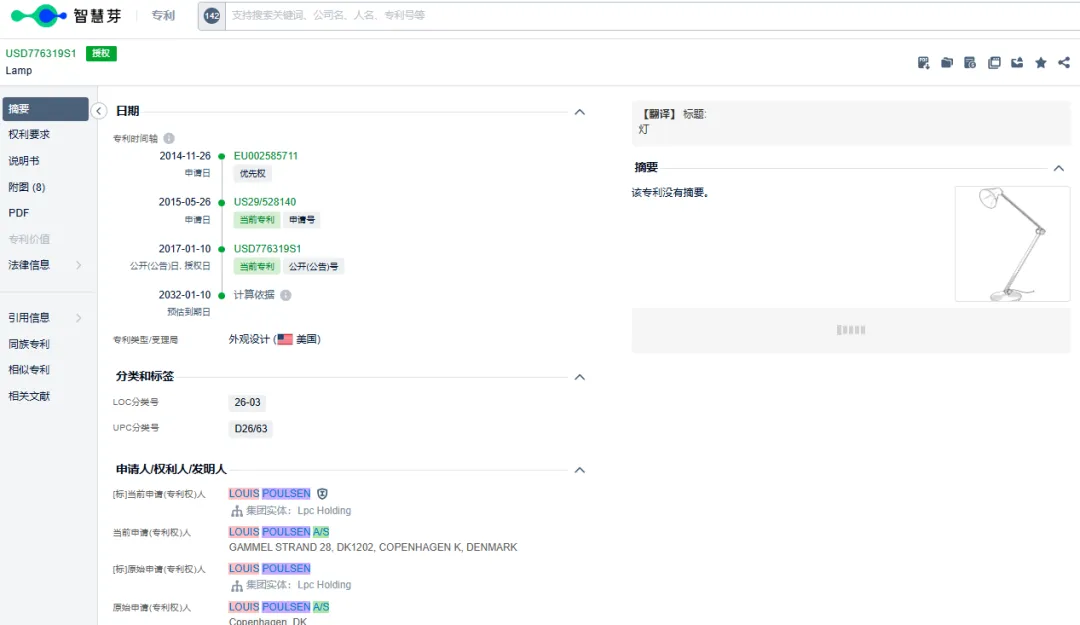
Task: Collapse the left sidebar with arrow button
Action: (98, 111)
